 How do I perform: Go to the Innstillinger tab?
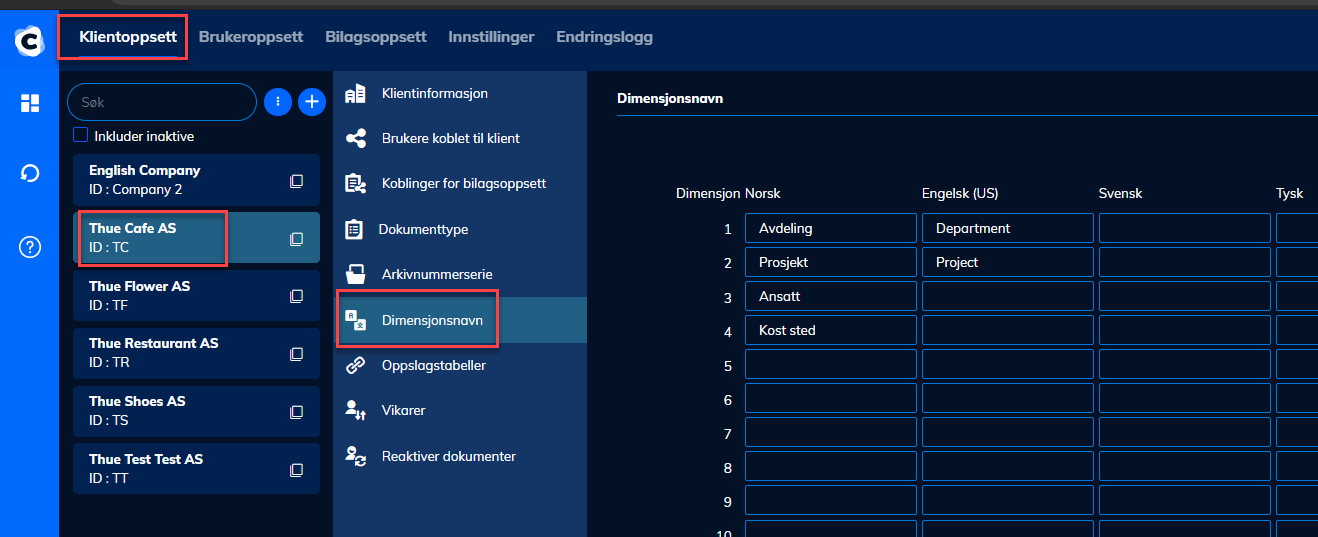point(491,37)
